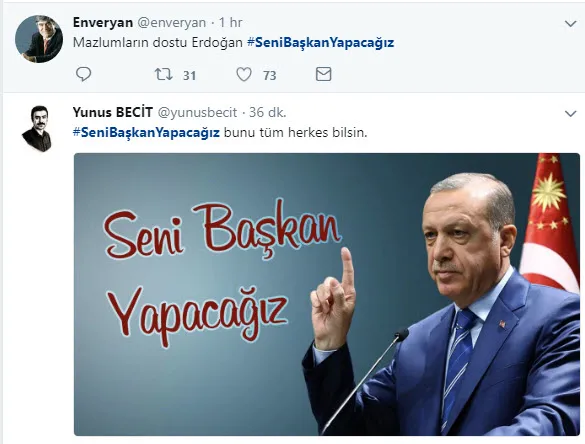Reply to Enveryan's tweet
585x444 pixels.
(x=83, y=74)
